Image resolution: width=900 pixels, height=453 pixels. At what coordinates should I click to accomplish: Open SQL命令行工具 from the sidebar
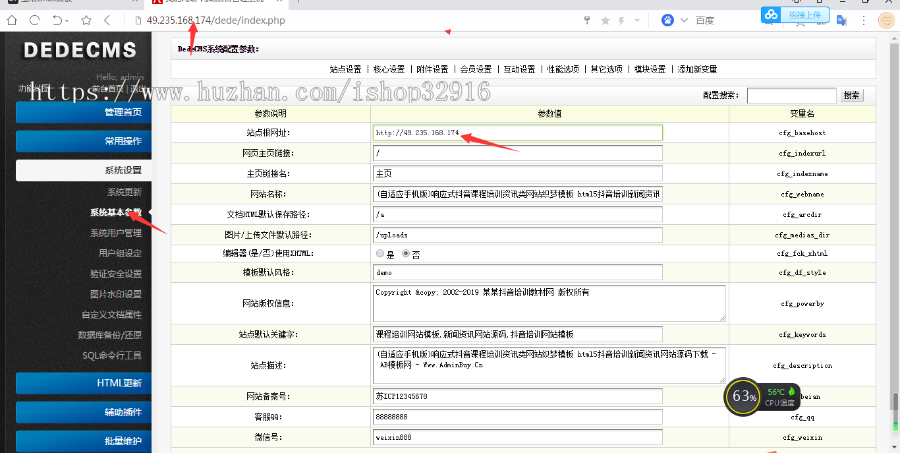[112, 355]
